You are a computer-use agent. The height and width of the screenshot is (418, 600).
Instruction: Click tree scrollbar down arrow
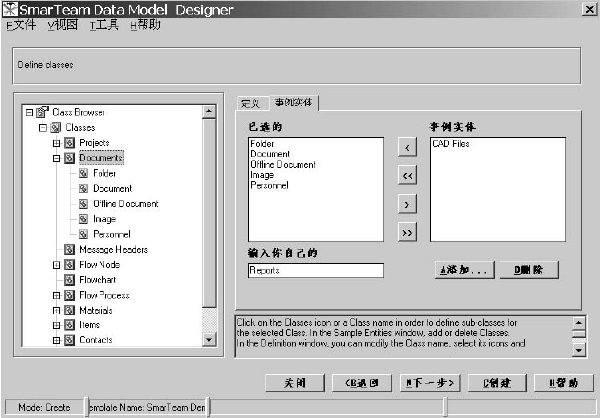(209, 339)
